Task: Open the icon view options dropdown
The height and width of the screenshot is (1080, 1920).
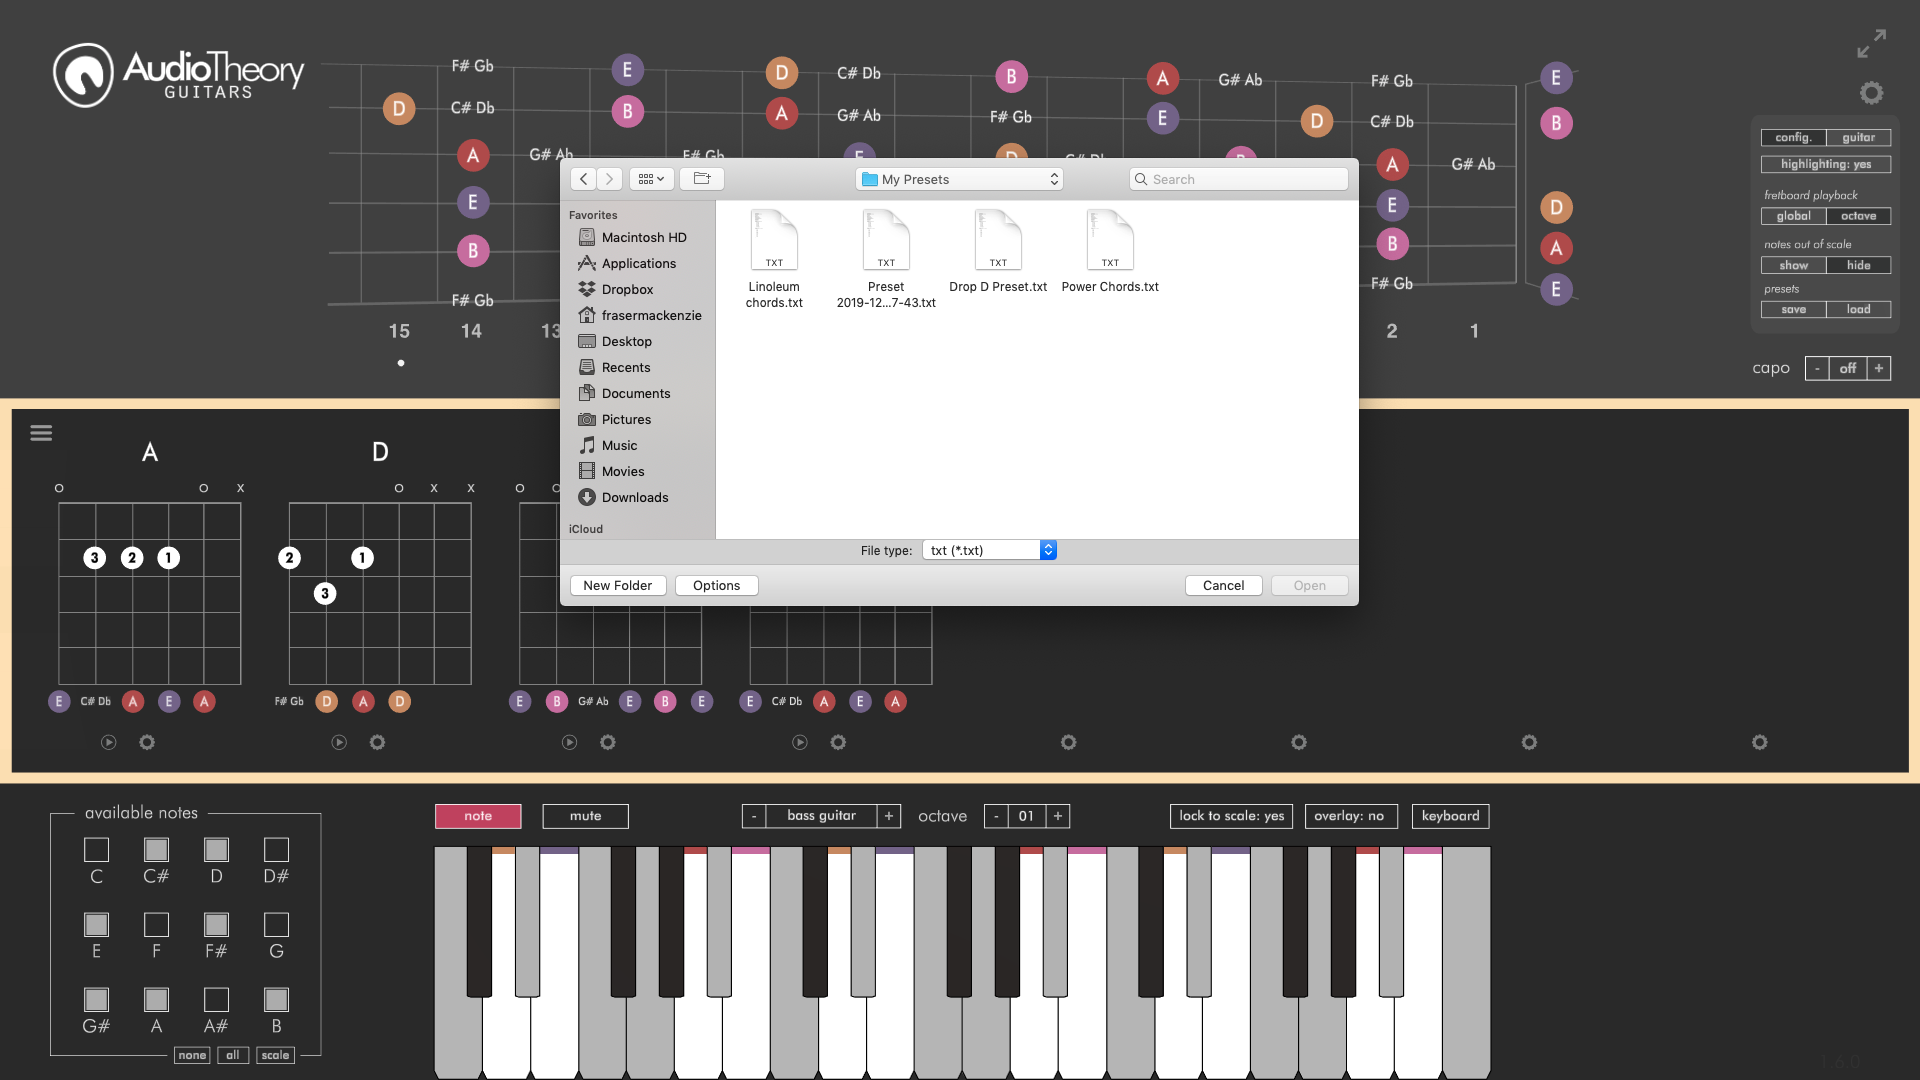Action: pos(651,179)
